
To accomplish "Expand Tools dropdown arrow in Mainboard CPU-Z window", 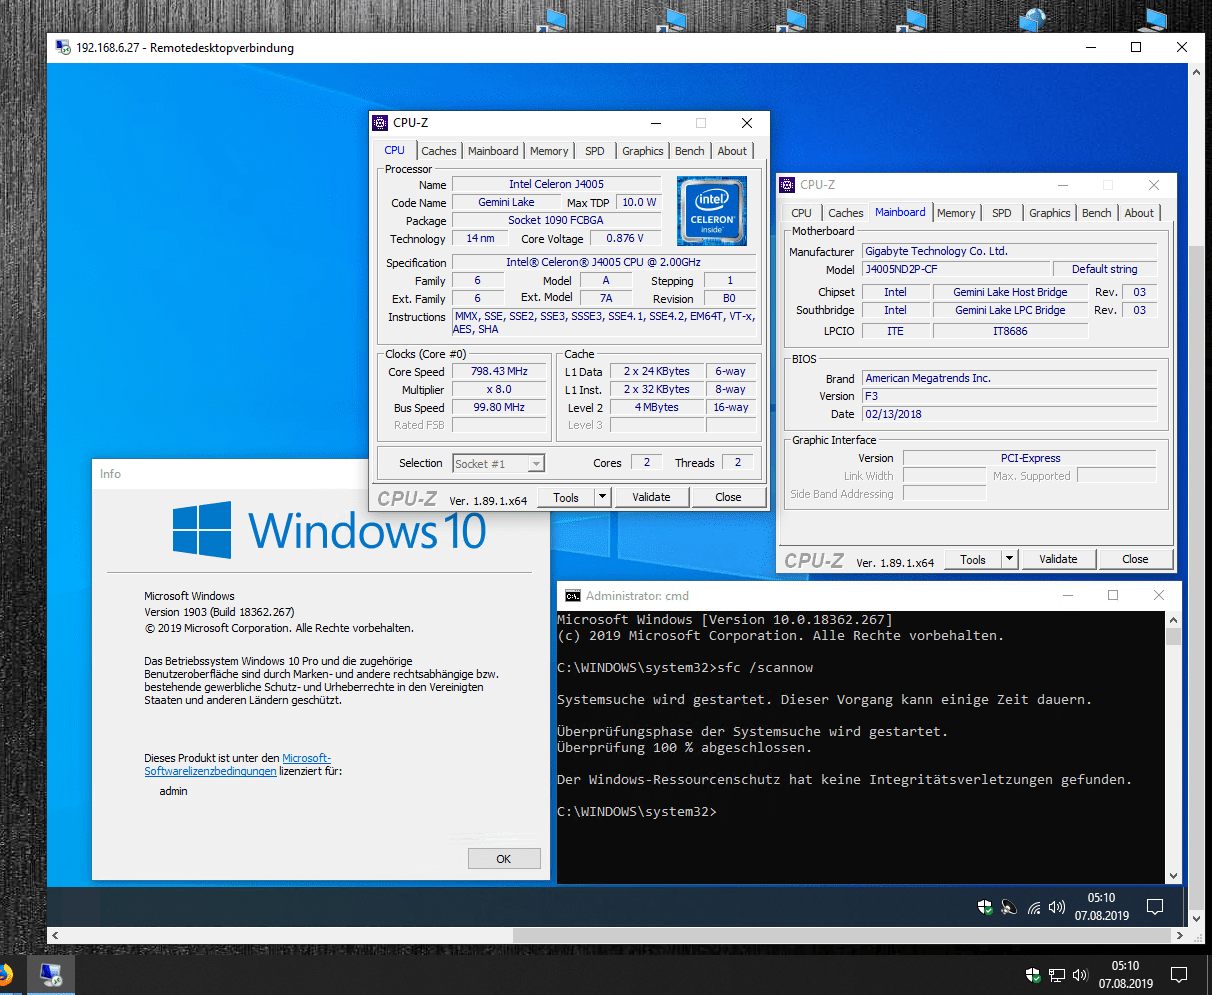I will [x=1009, y=559].
